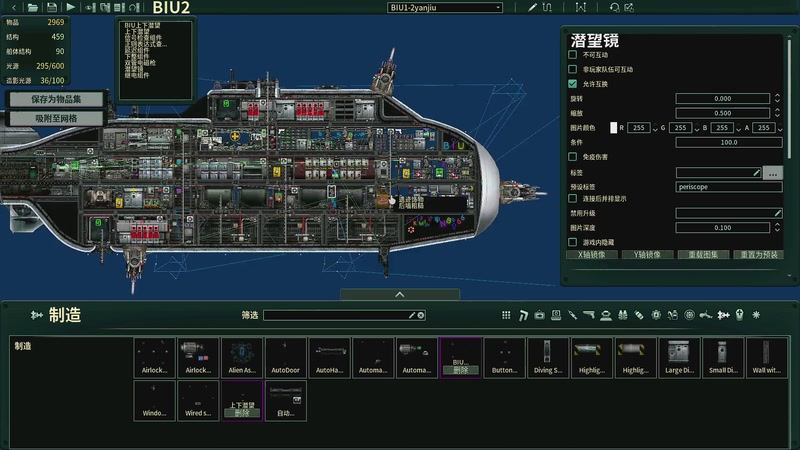Select the Diving S... assembly thumbnail
The height and width of the screenshot is (450, 800).
[548, 357]
